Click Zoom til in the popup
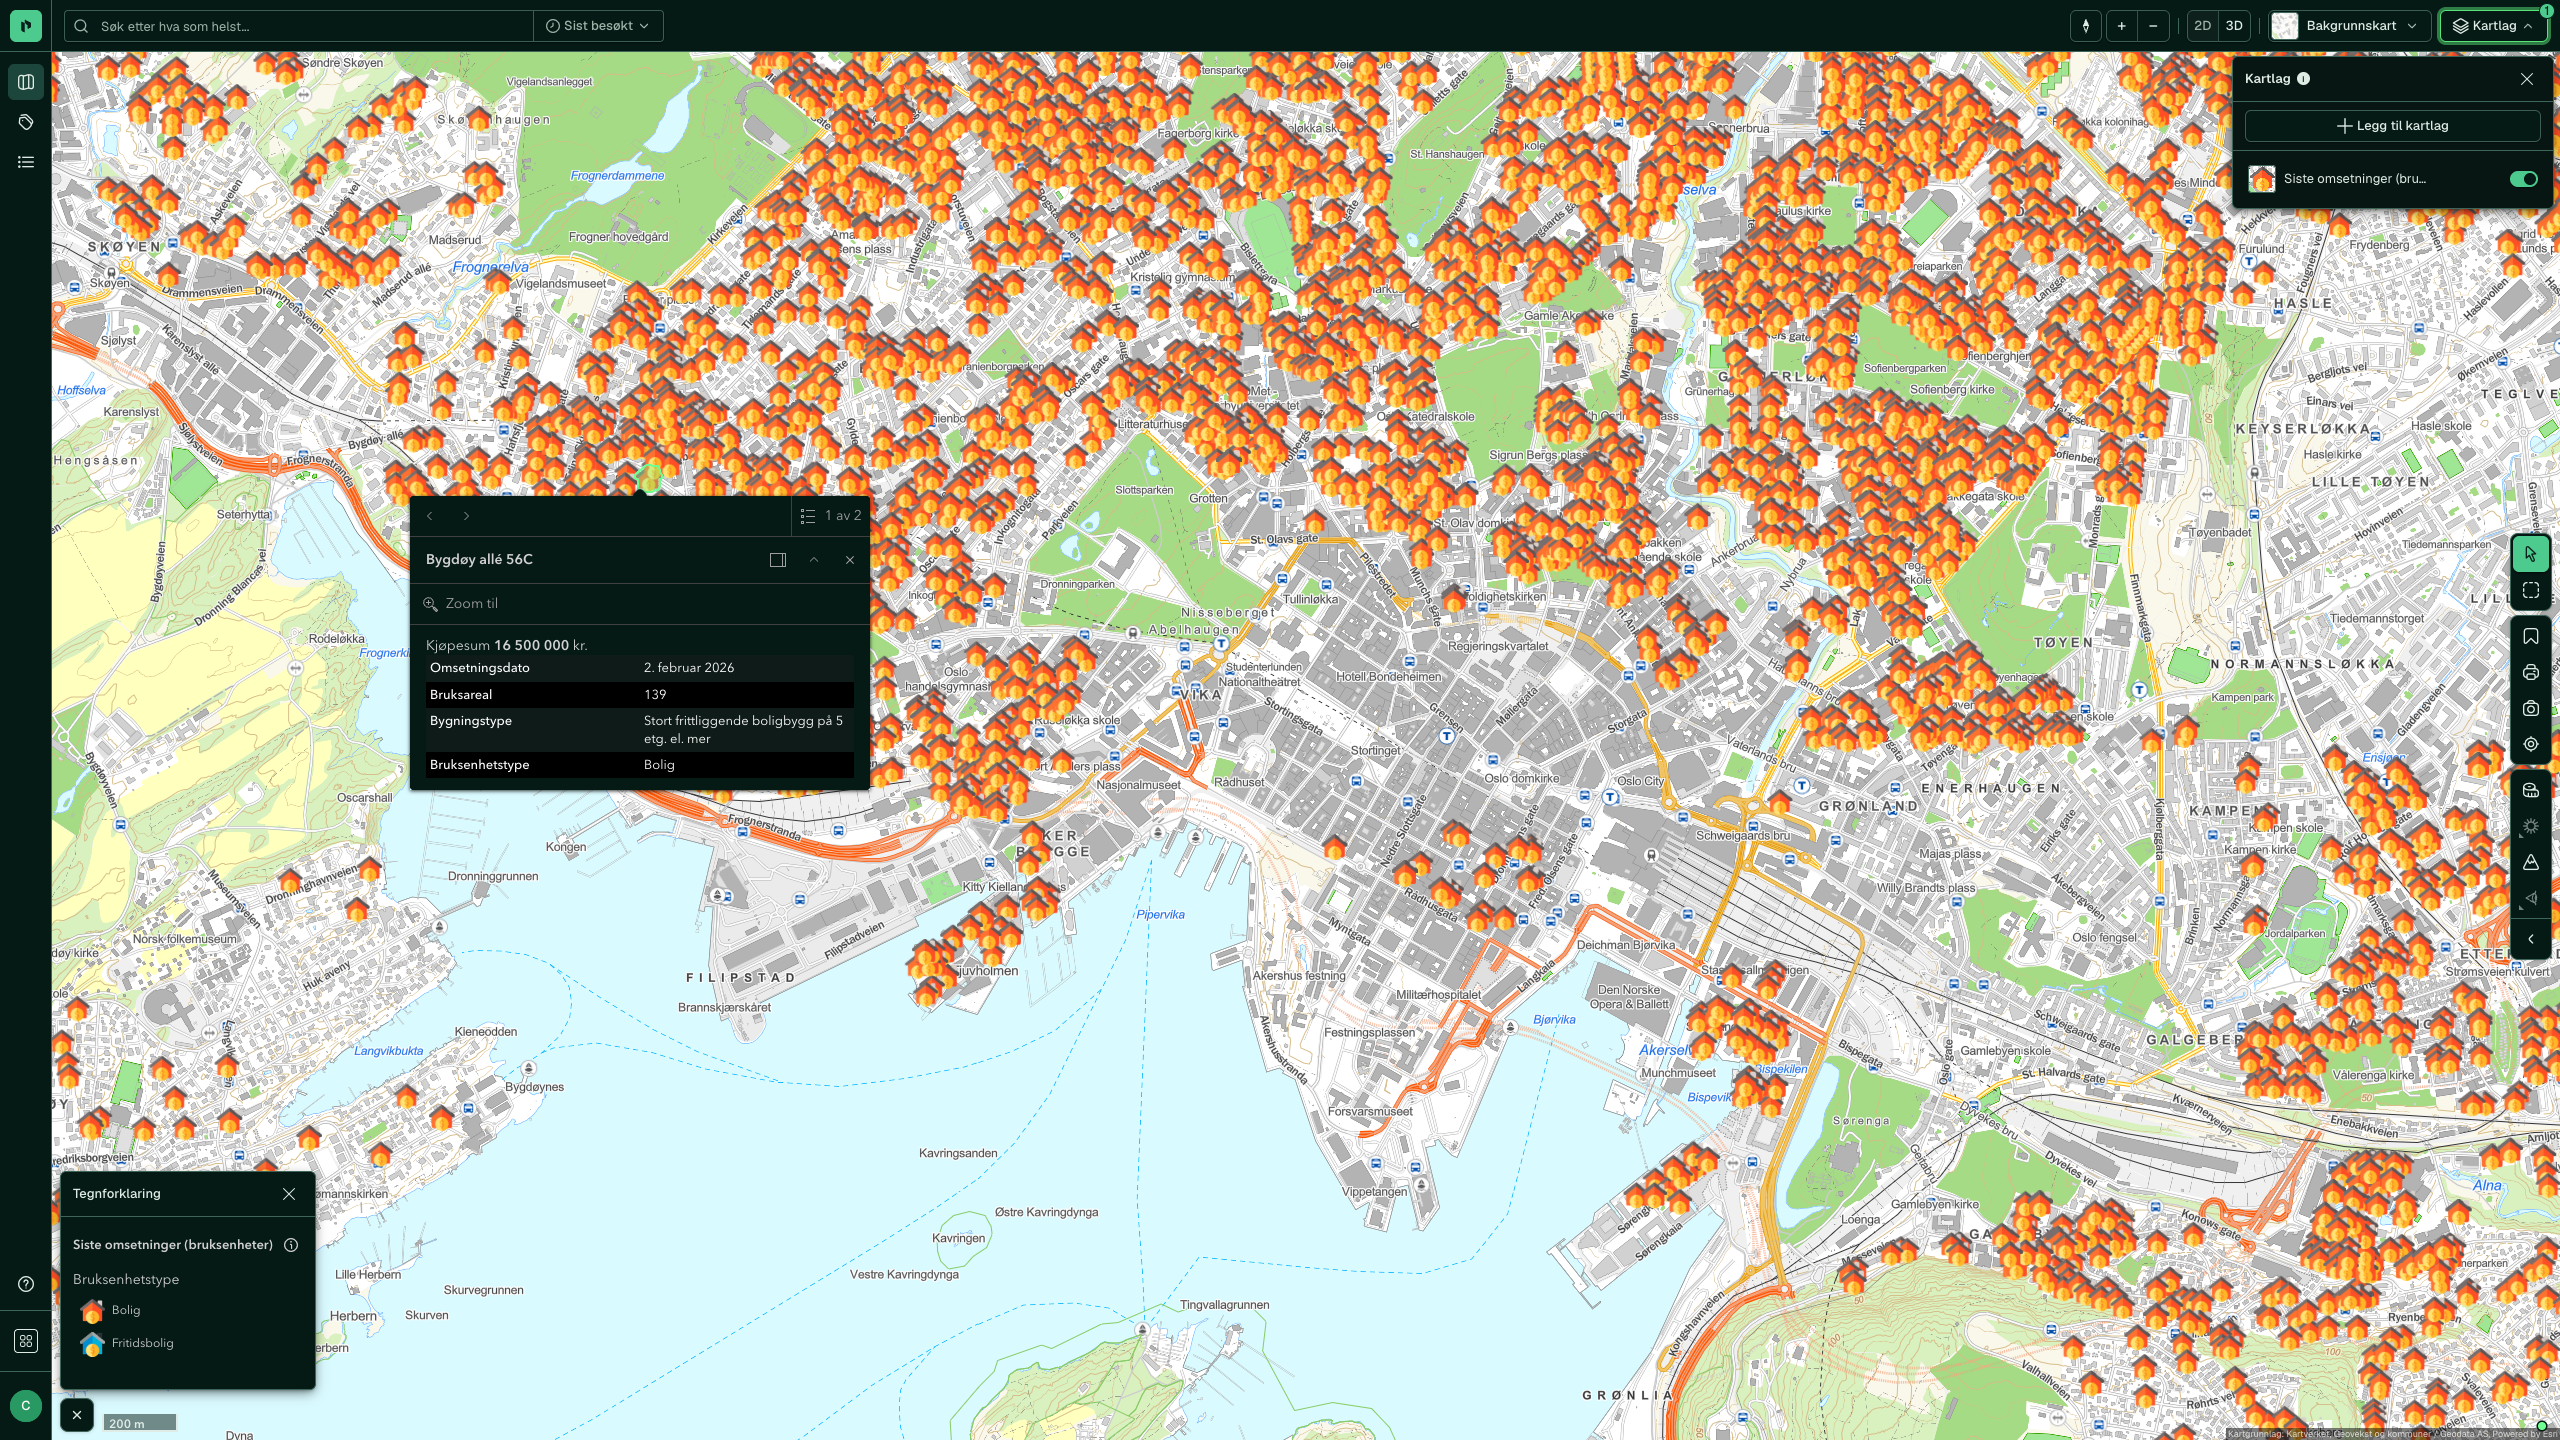The height and width of the screenshot is (1440, 2560). pyautogui.click(x=461, y=604)
